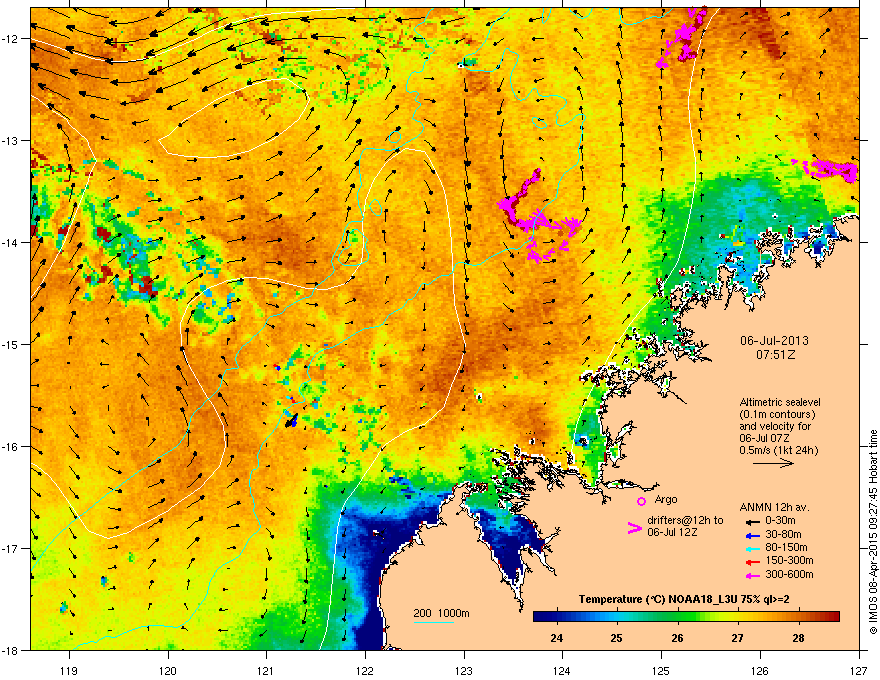Click the cyan 80-150m arrow legend symbol

pos(752,548)
